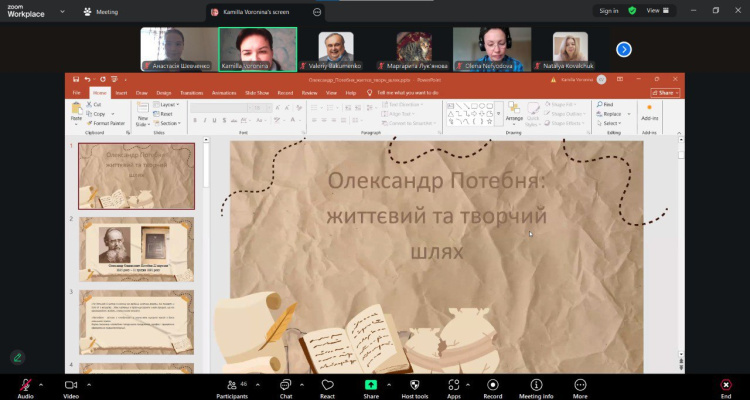The image size is (750, 400).
Task: Open the annotate pencil tool
Action: (18, 357)
